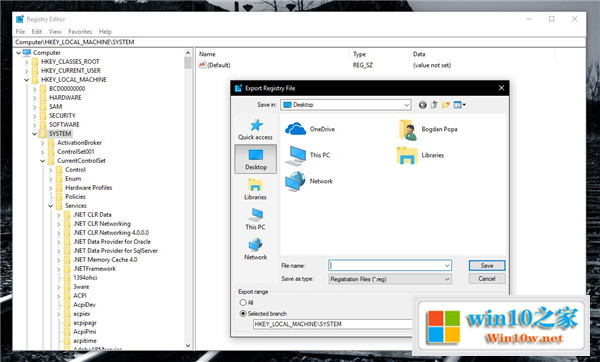Expand the HKEY_CLASSES_ROOT tree node
This screenshot has width=600, height=362.
point(26,62)
